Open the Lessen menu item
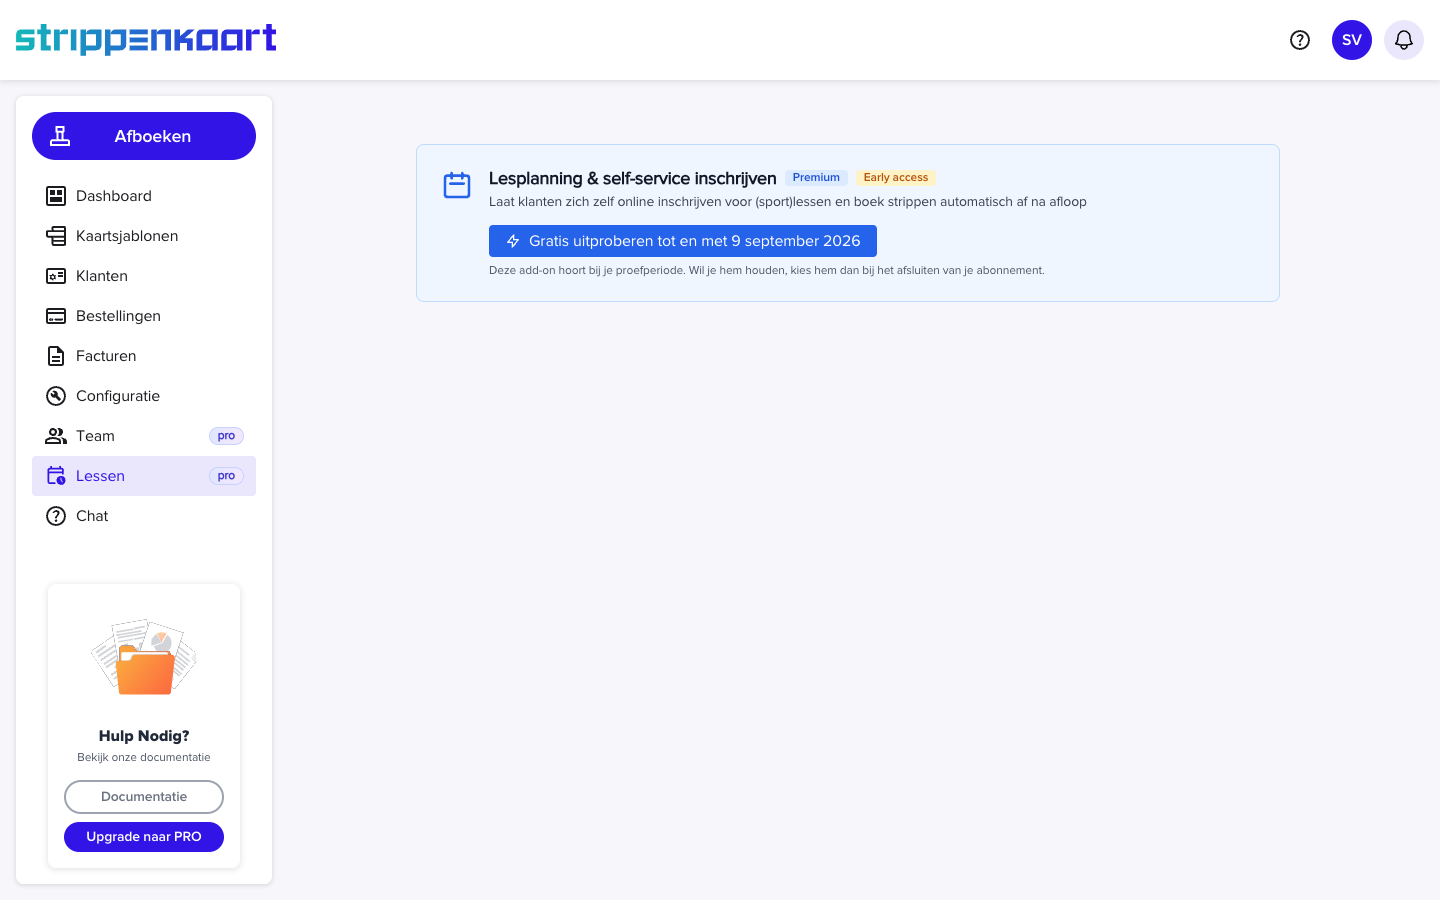Viewport: 1440px width, 900px height. coord(144,476)
